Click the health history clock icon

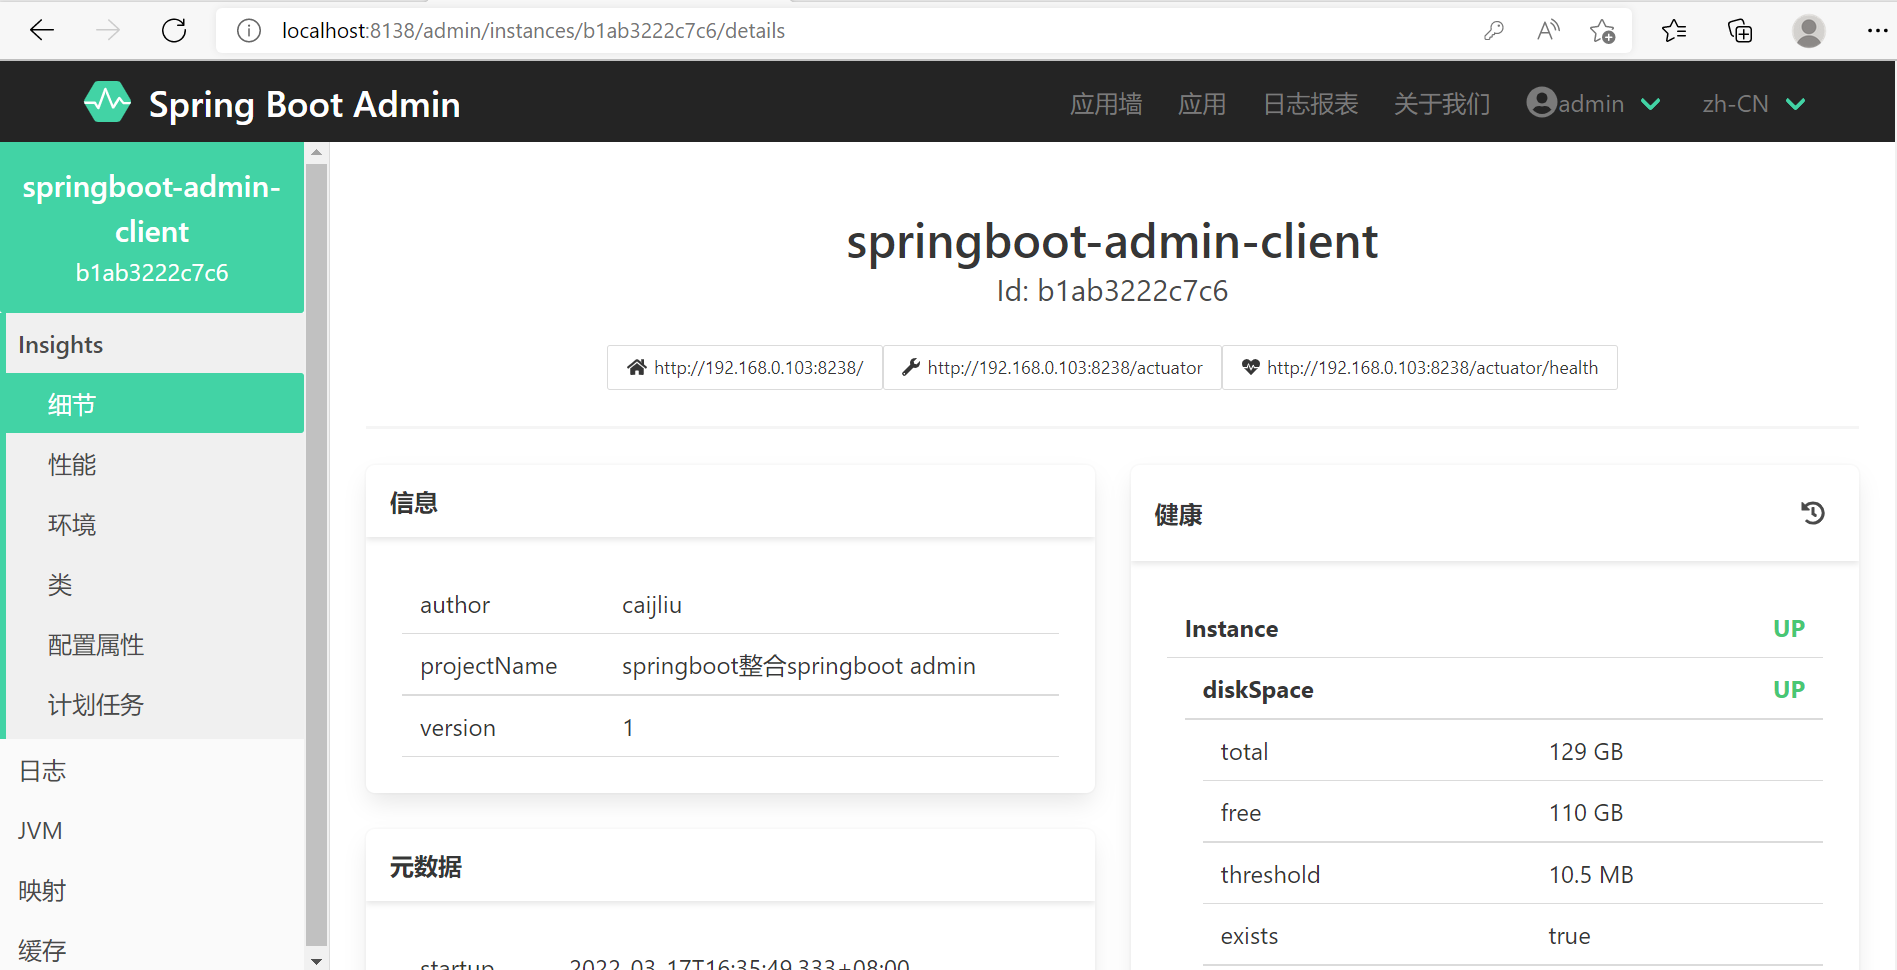[1813, 514]
